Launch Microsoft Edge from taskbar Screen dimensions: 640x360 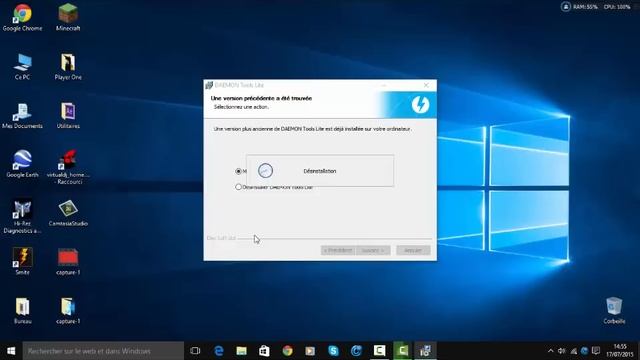click(219, 351)
